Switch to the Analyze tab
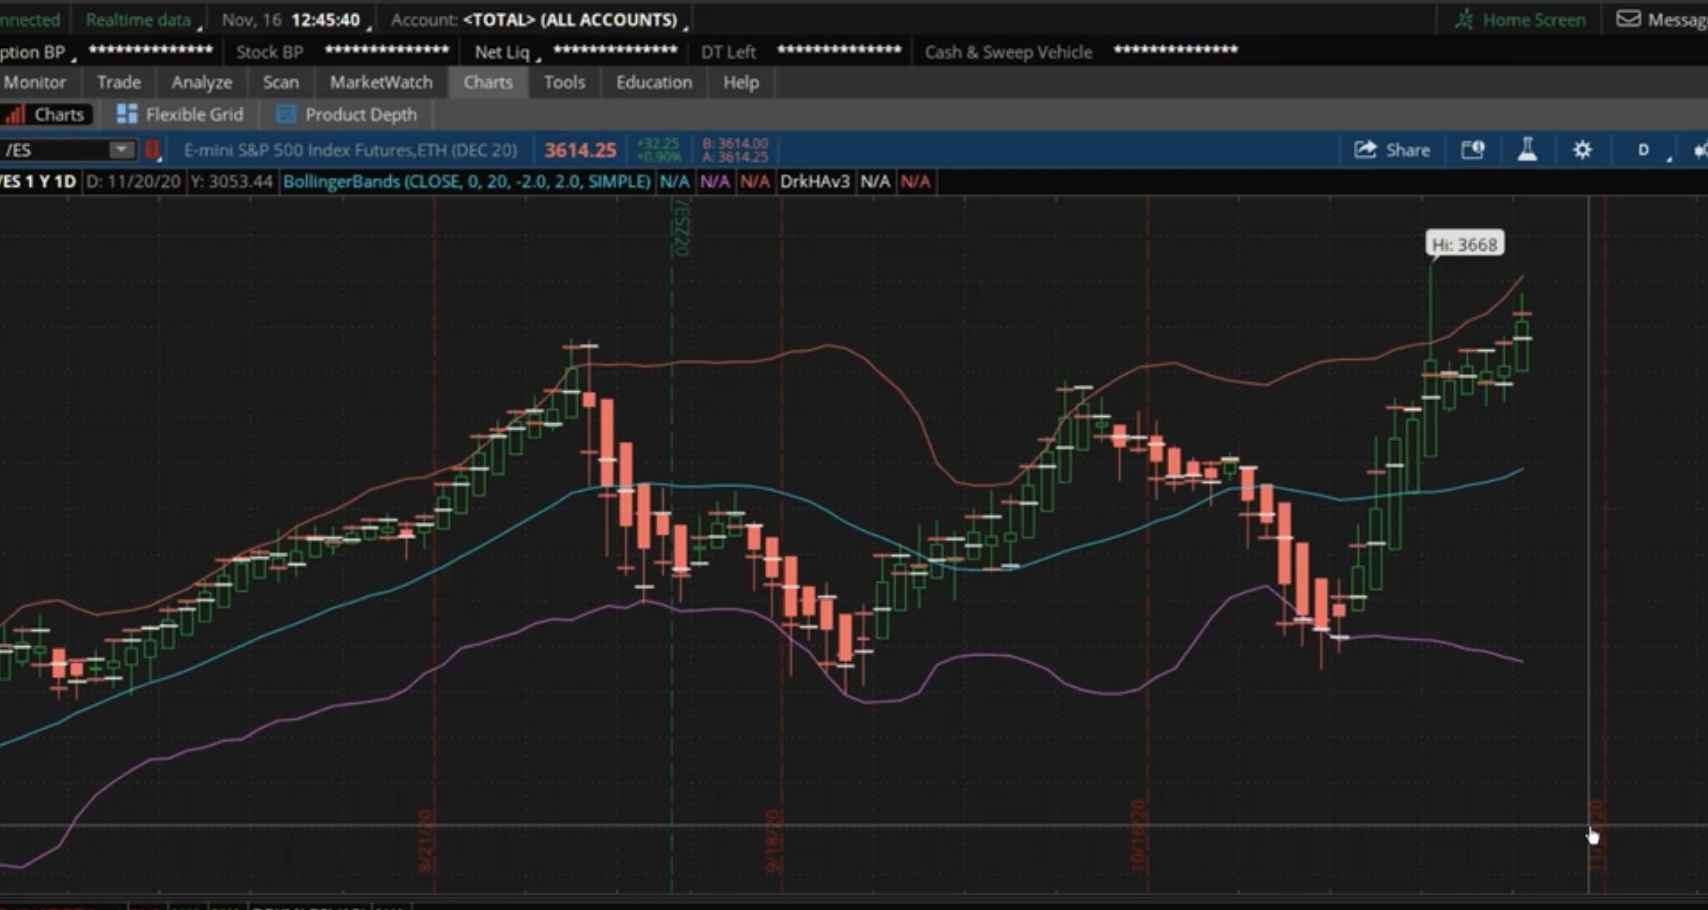The height and width of the screenshot is (910, 1708). 201,82
